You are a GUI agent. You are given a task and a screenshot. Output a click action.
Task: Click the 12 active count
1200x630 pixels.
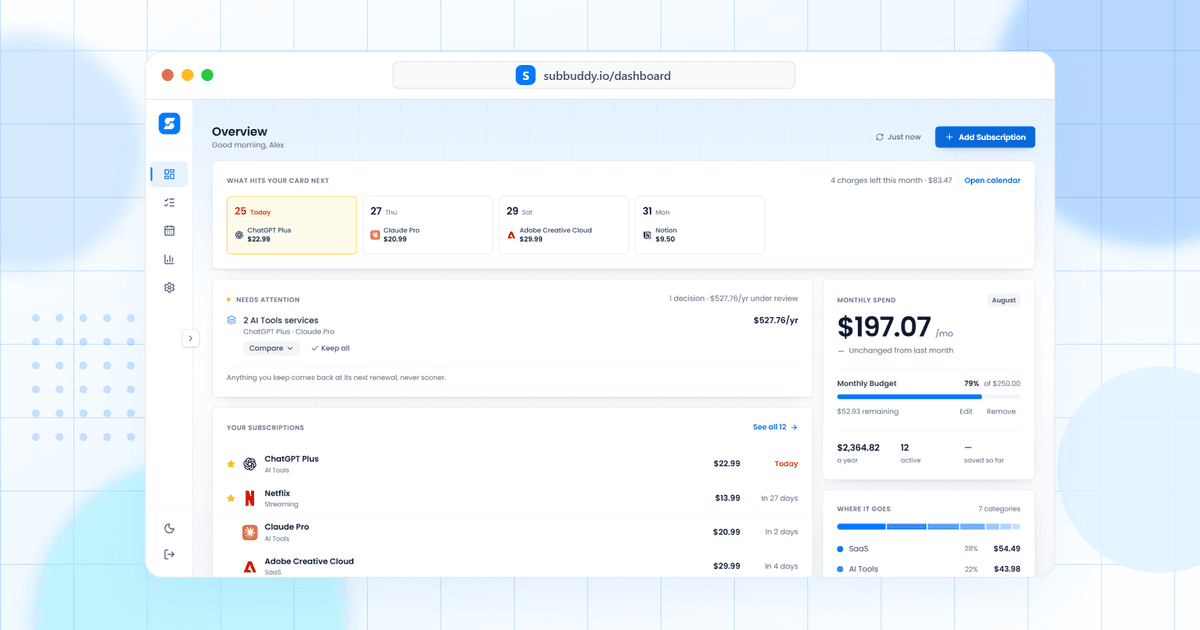pos(905,448)
